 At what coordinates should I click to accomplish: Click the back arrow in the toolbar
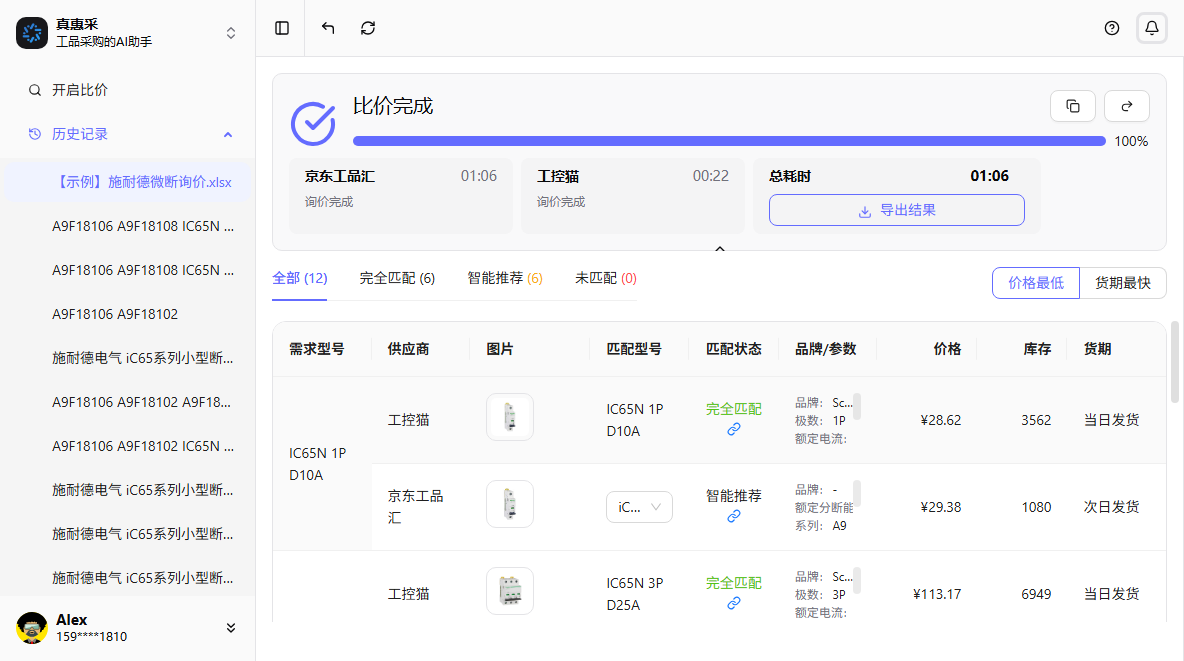click(327, 28)
